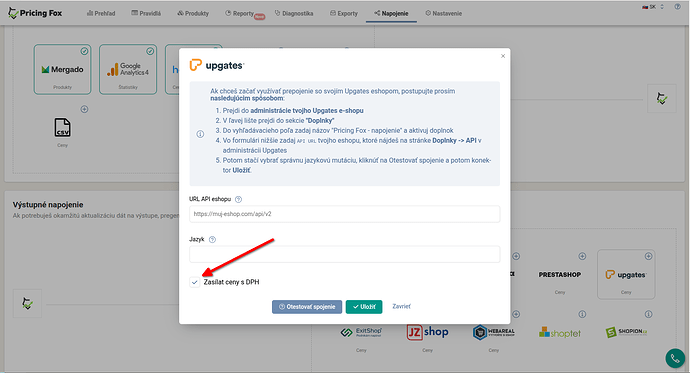The image size is (690, 373).
Task: Open the Jazyk language dropdown
Action: 345,254
